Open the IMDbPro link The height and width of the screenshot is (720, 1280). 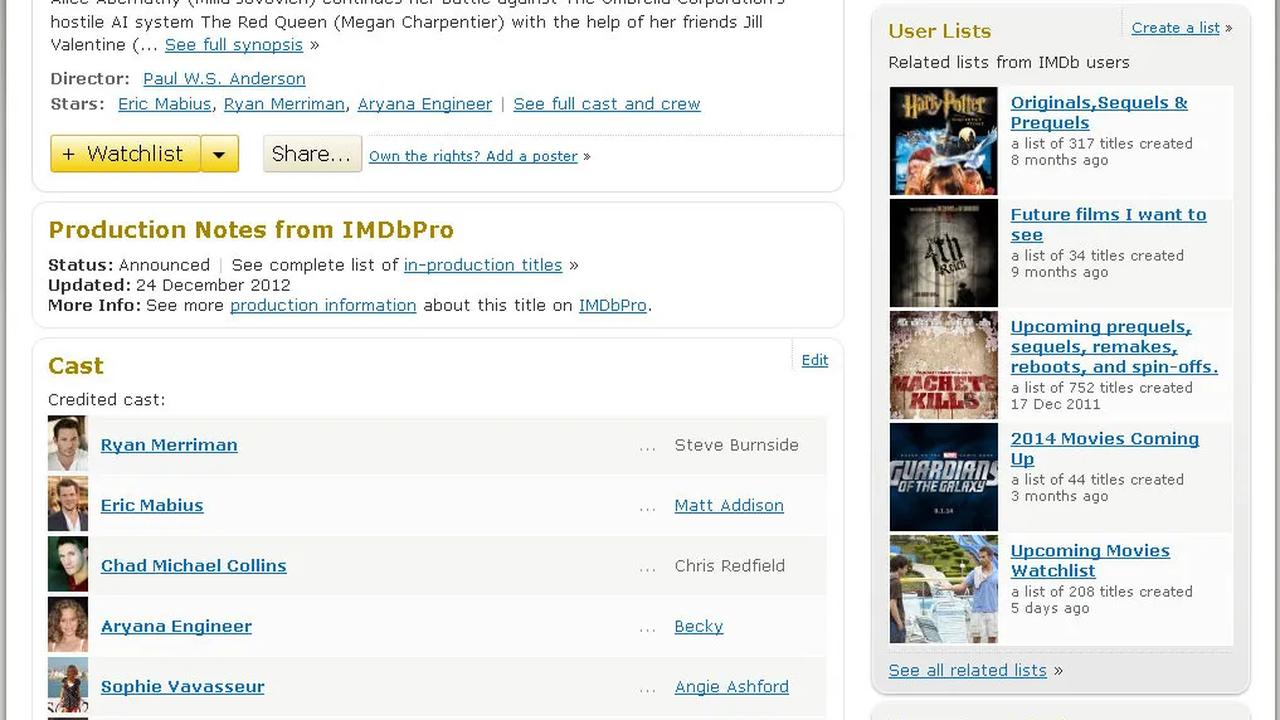(613, 305)
